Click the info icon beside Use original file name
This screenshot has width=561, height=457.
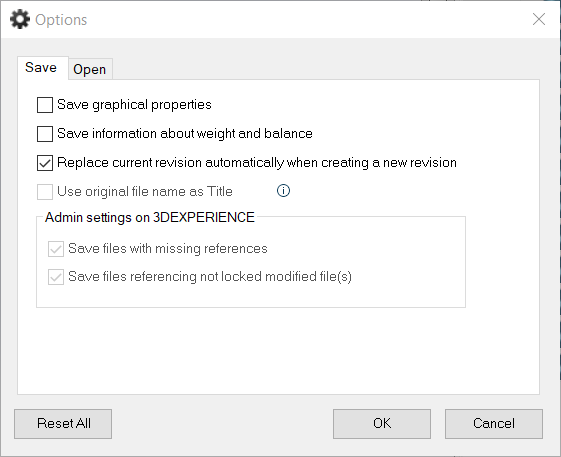tap(283, 191)
